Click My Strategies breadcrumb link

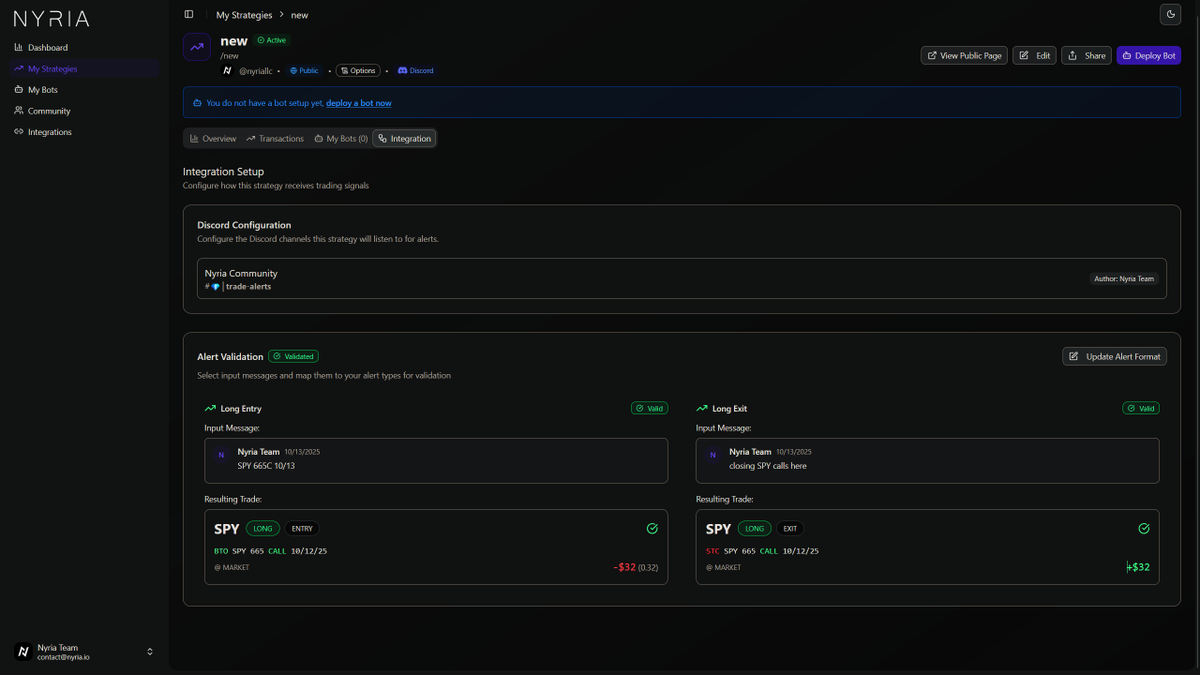[x=244, y=15]
